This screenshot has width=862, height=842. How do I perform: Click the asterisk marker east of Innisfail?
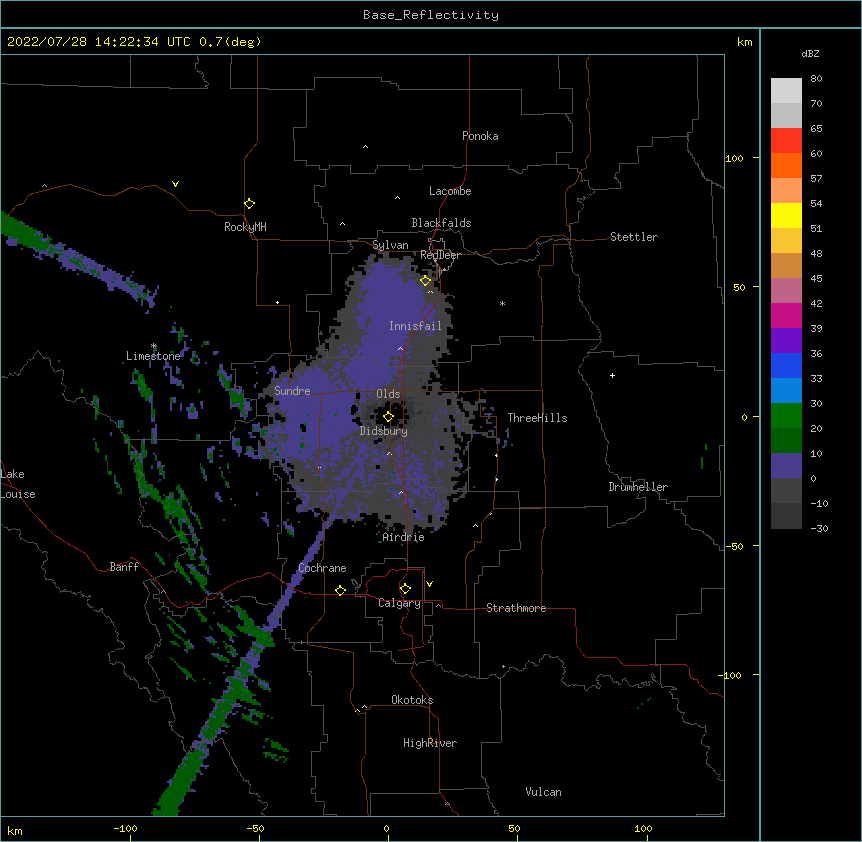(502, 303)
